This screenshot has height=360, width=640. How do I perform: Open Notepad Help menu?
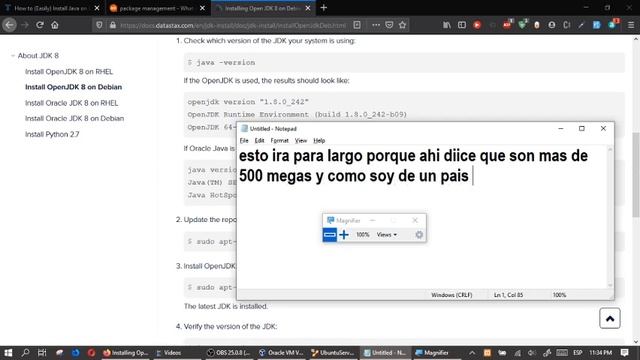point(319,140)
